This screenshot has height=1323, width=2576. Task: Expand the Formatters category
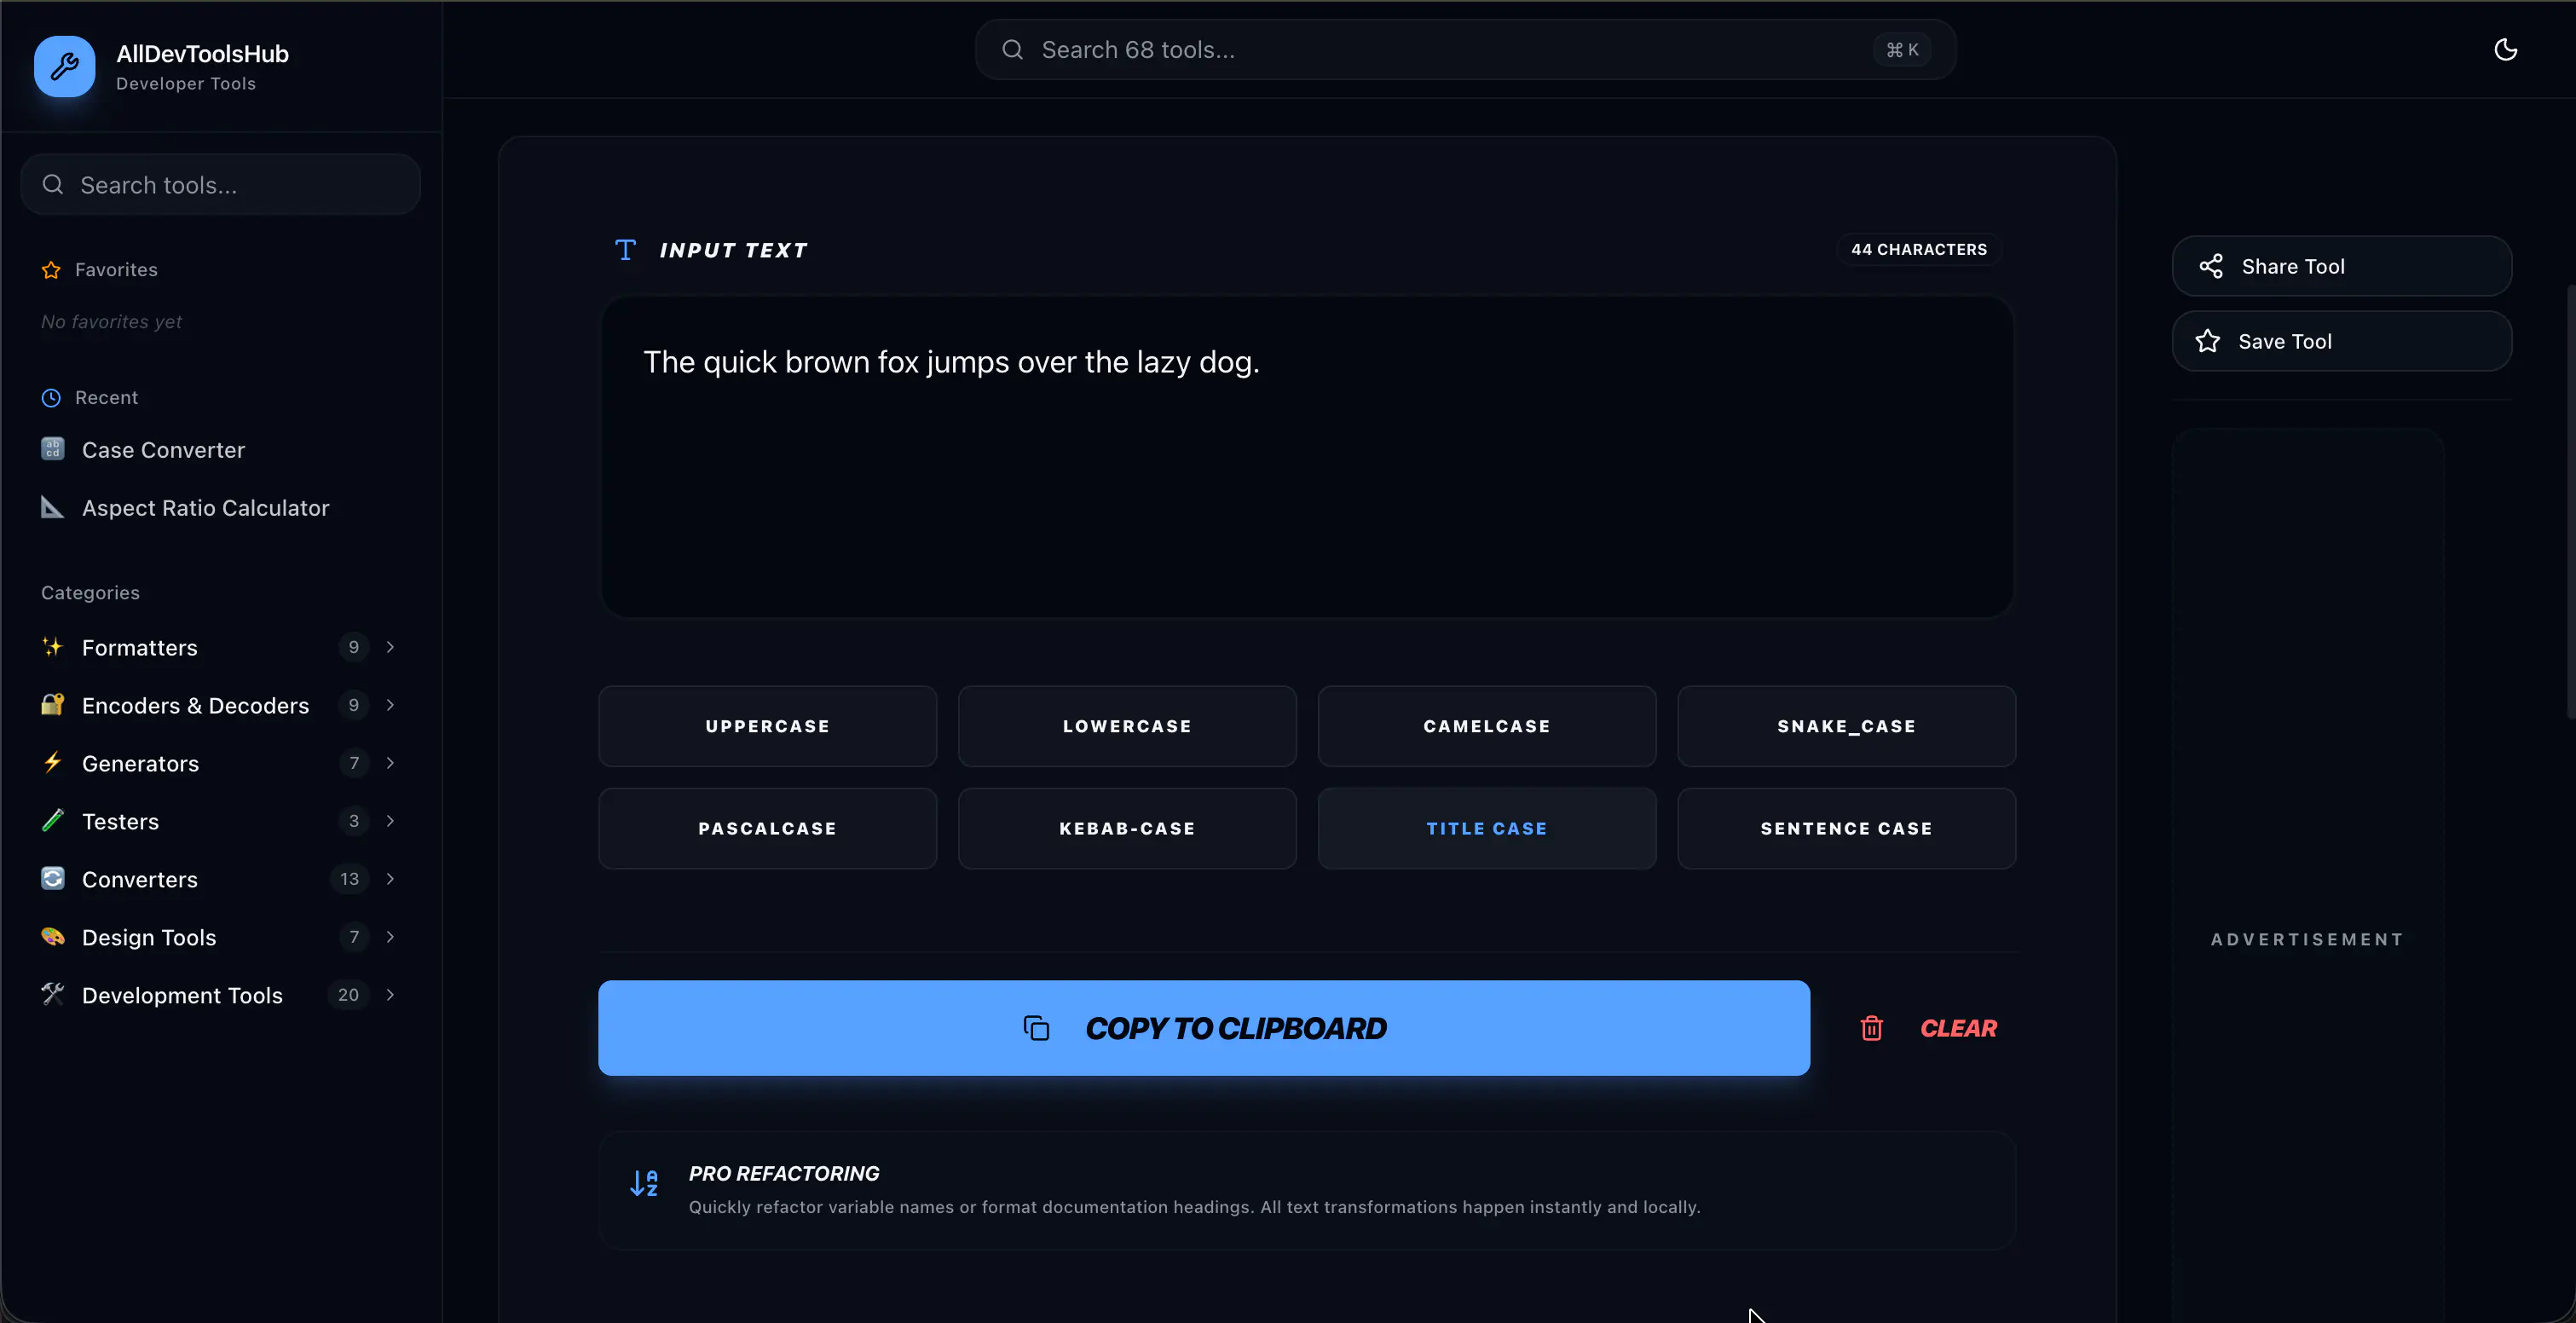pyautogui.click(x=390, y=647)
